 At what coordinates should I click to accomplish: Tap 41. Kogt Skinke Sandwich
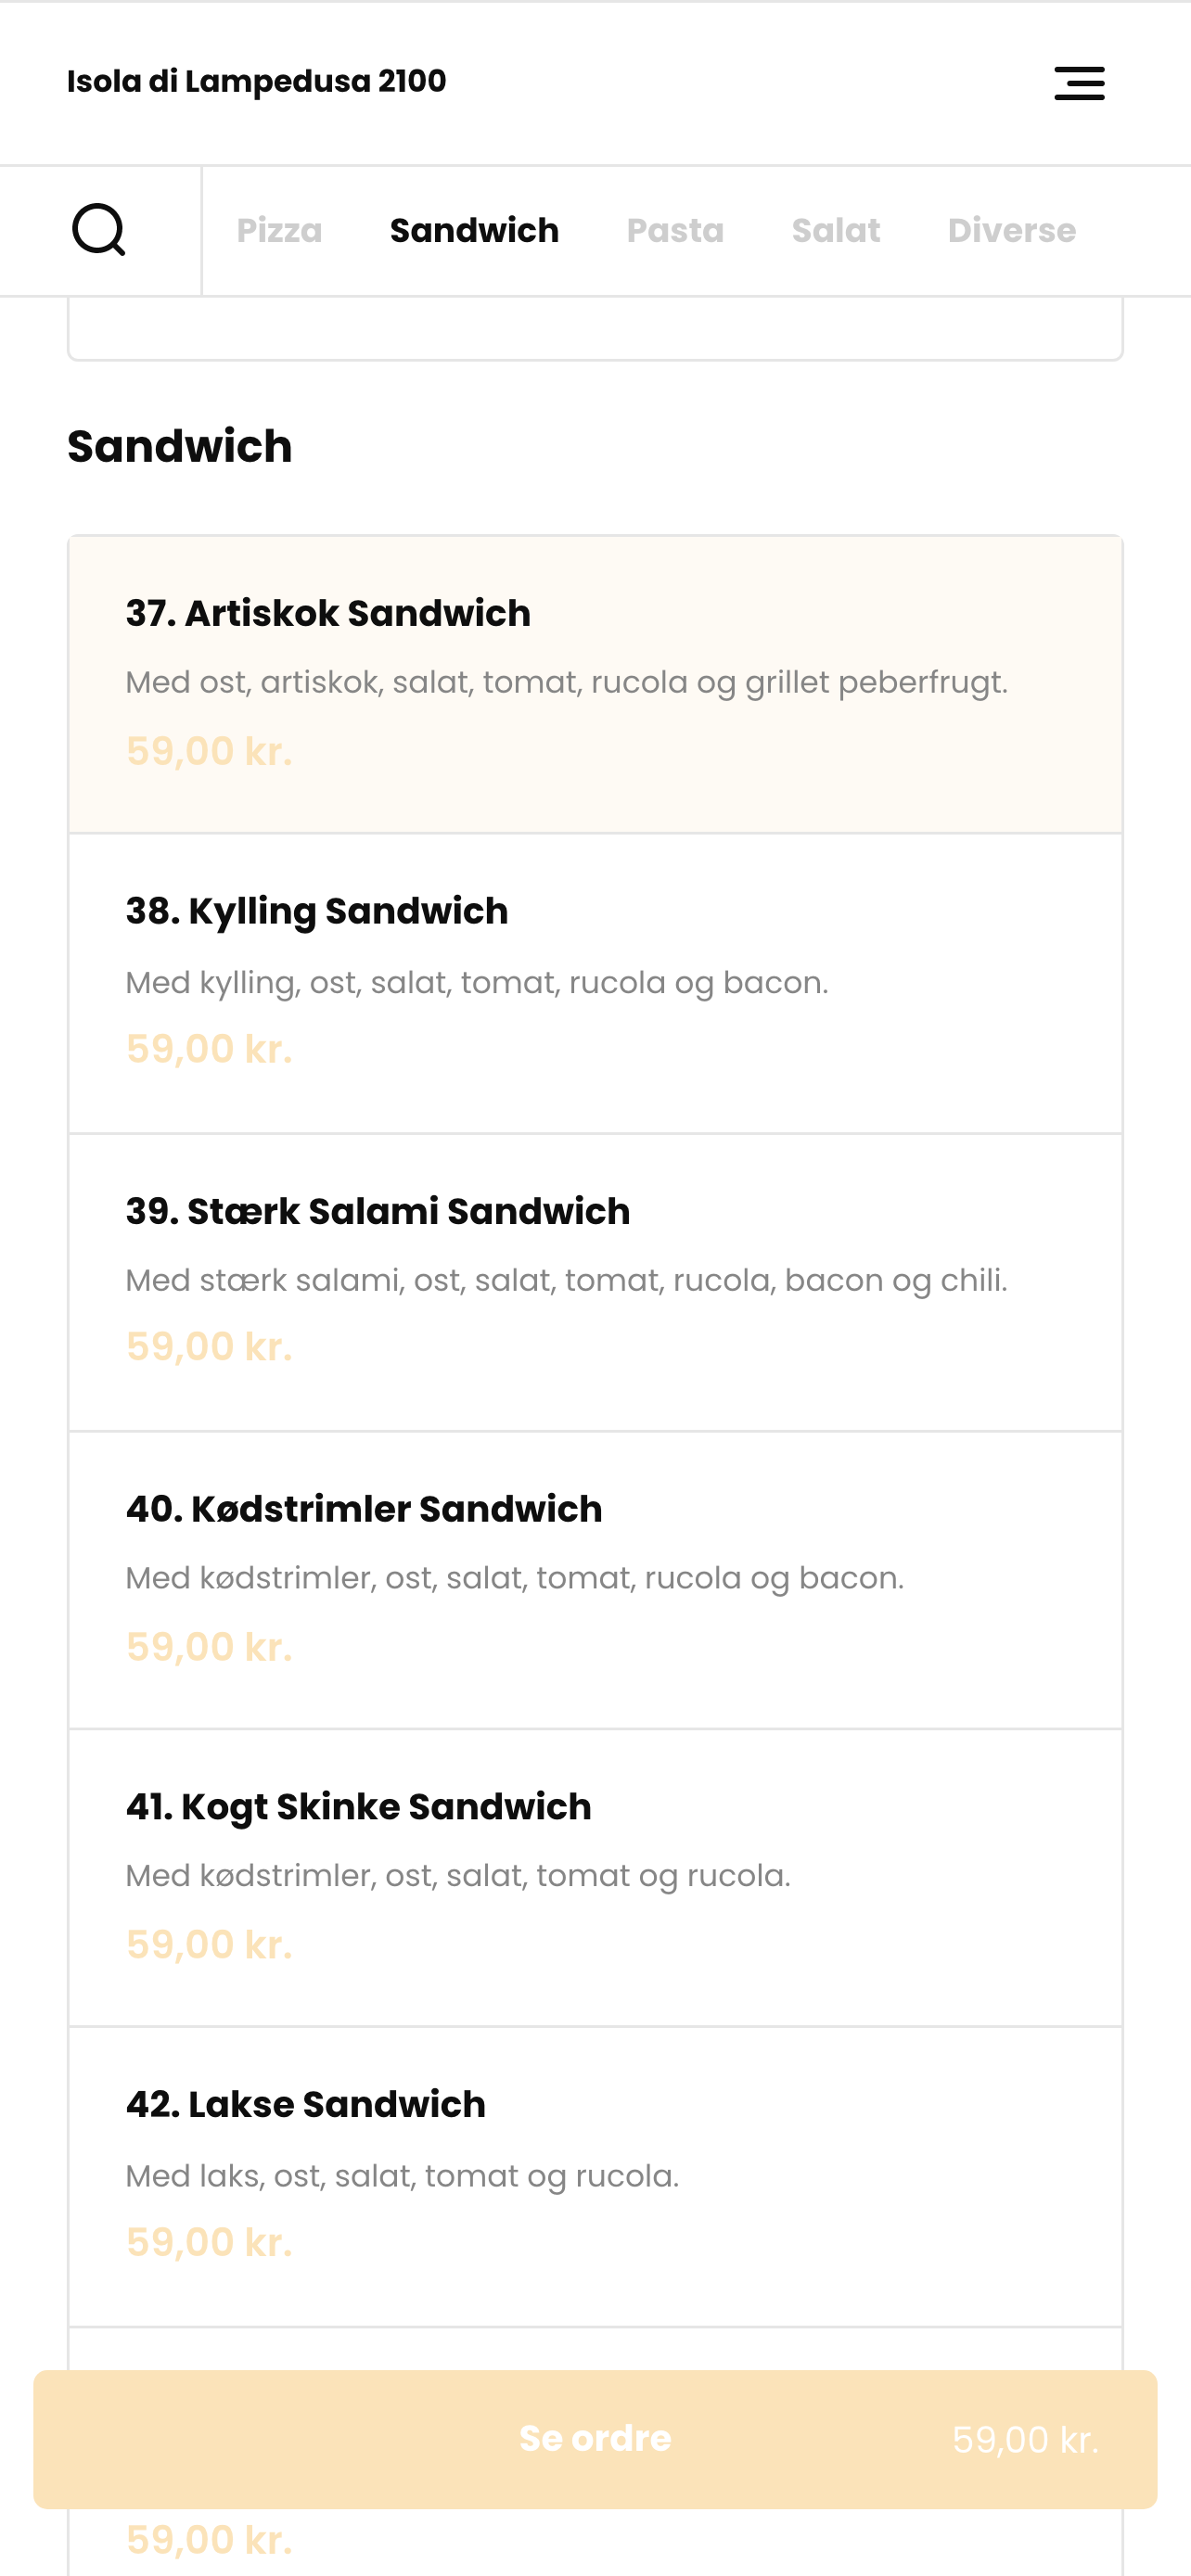pos(595,1878)
